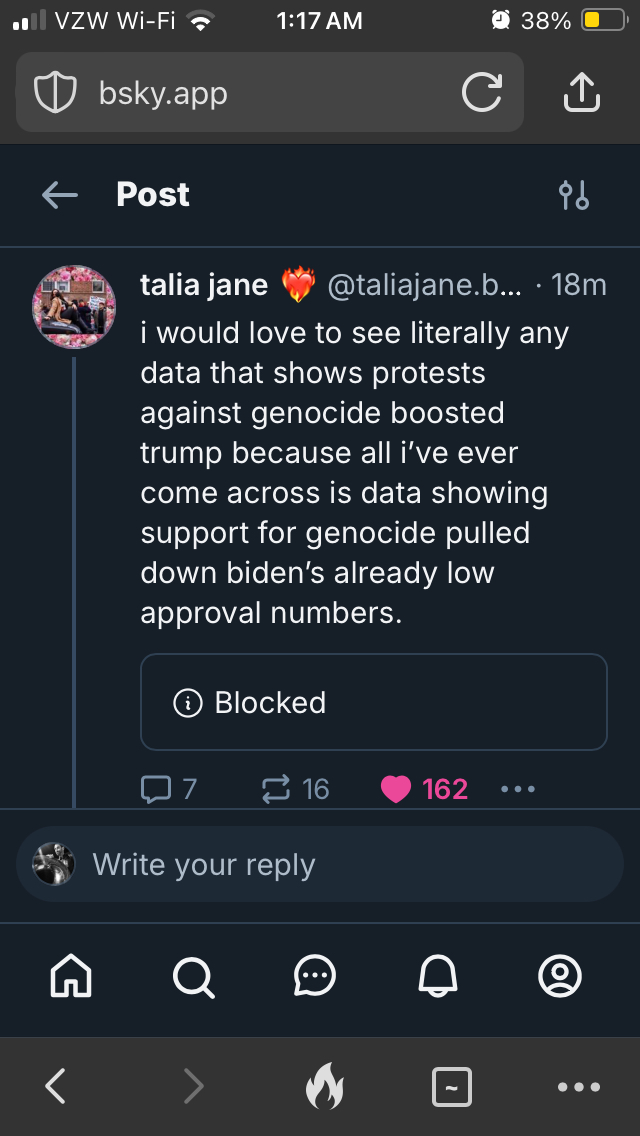Reload the page in the browser
The image size is (640, 1136).
[481, 93]
